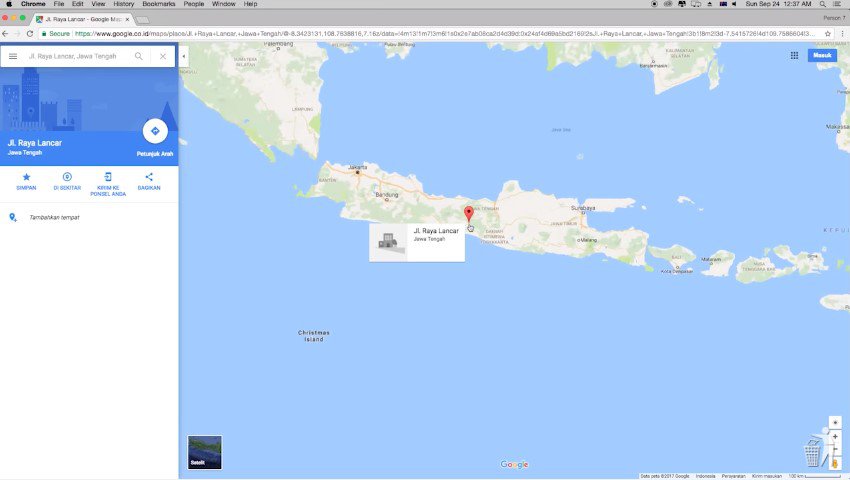Switch to Satelit view thumbnail
The height and width of the screenshot is (480, 850).
pos(204,452)
